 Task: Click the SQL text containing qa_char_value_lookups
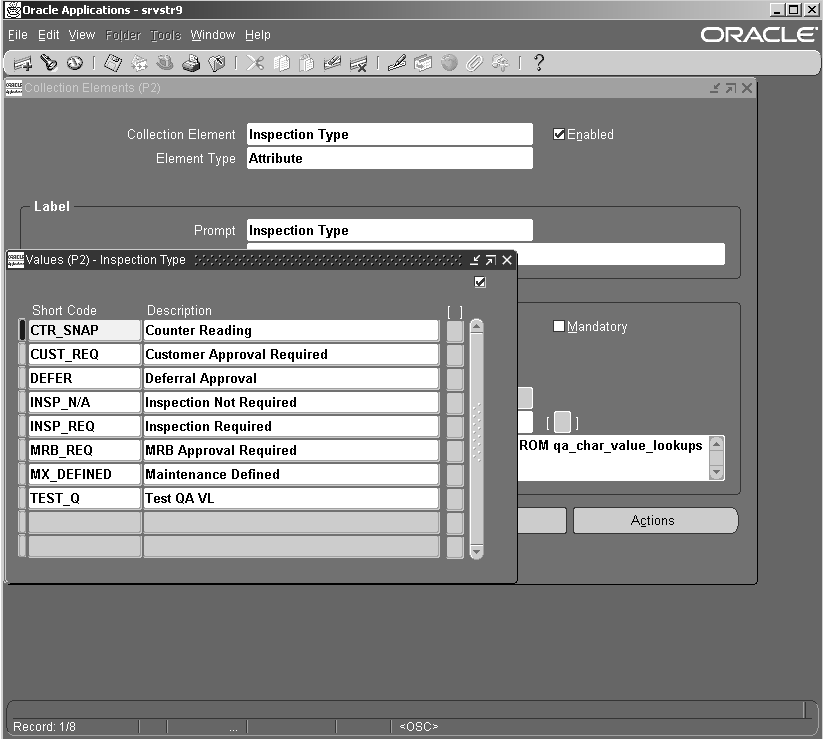[x=613, y=458]
